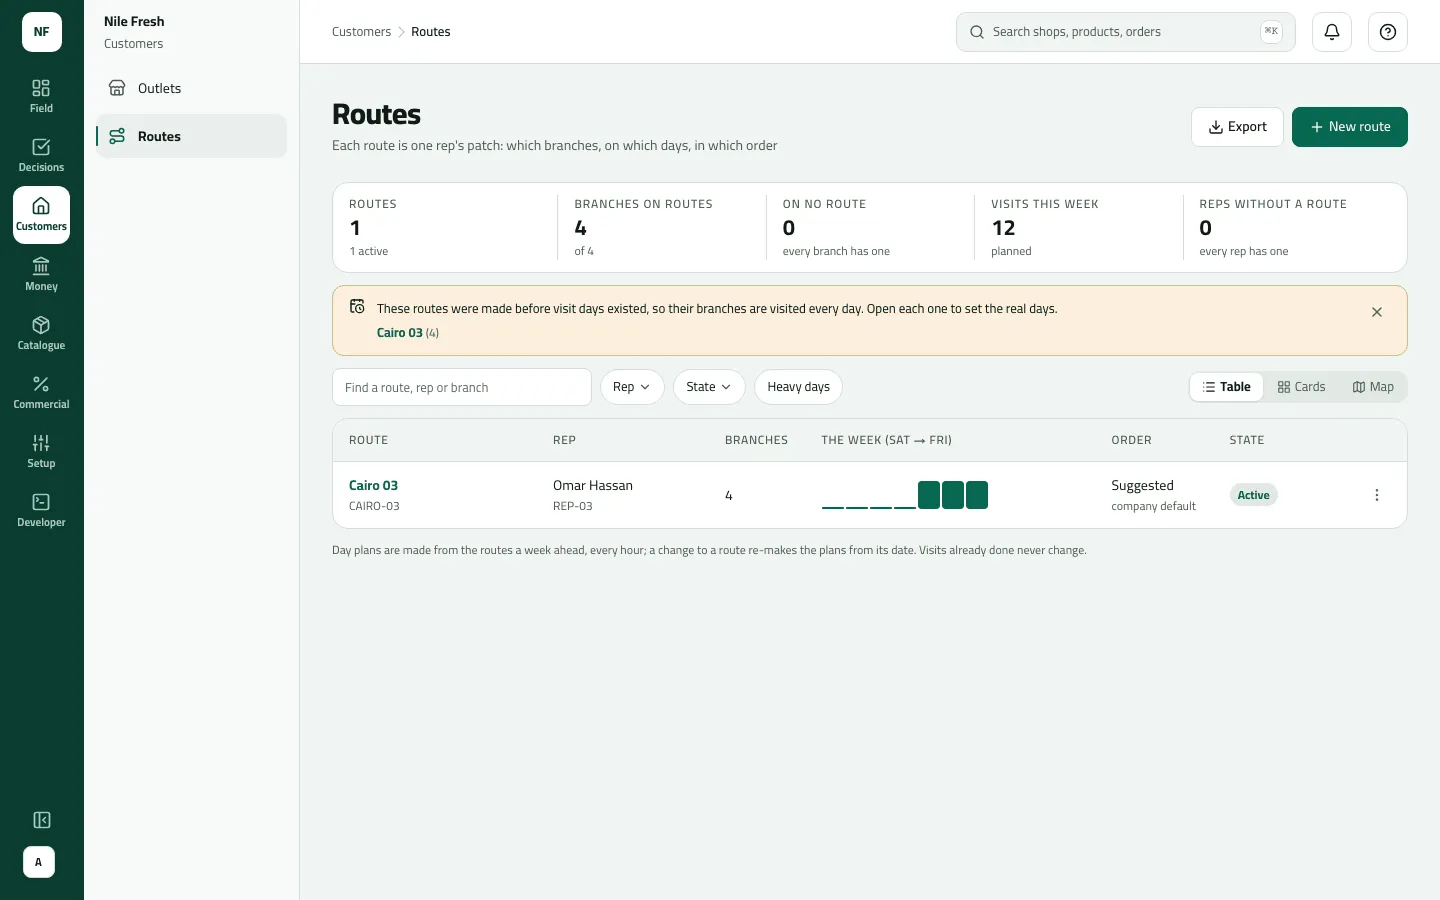Click the rep name Omar Hassan

coord(593,485)
